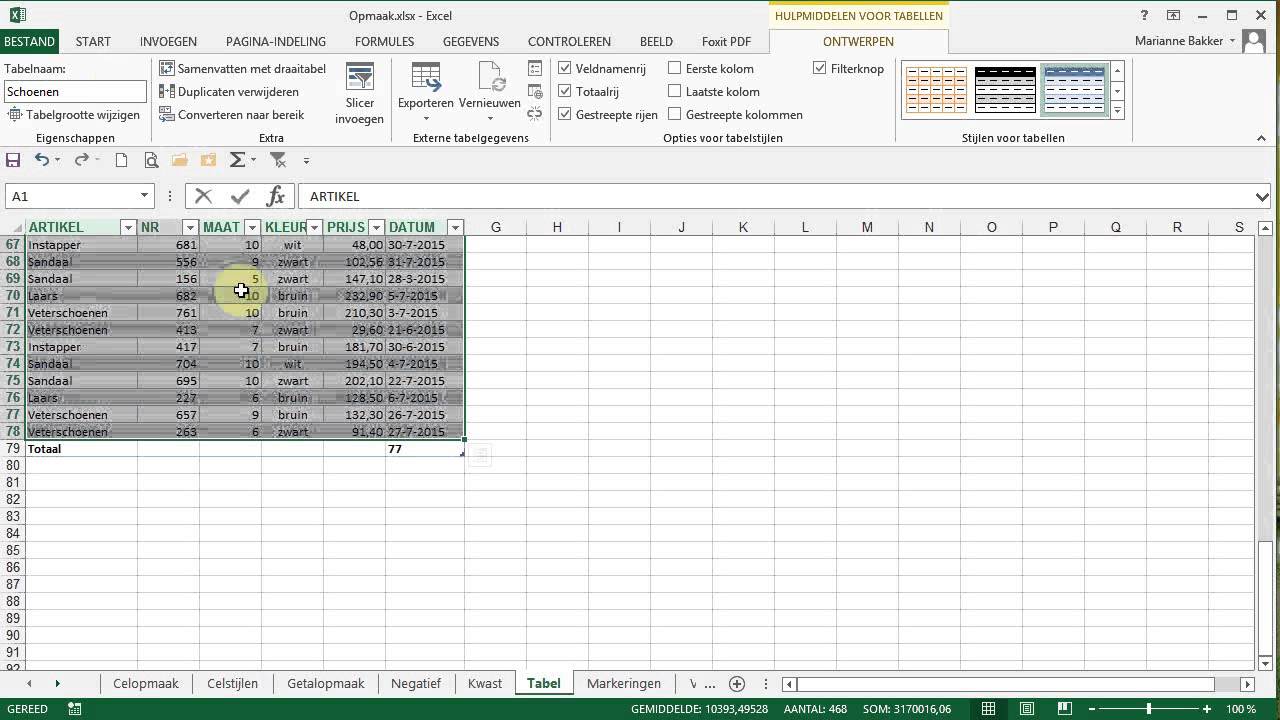This screenshot has height=720, width=1280.
Task: Switch to Page Layout view icon
Action: [x=1025, y=709]
